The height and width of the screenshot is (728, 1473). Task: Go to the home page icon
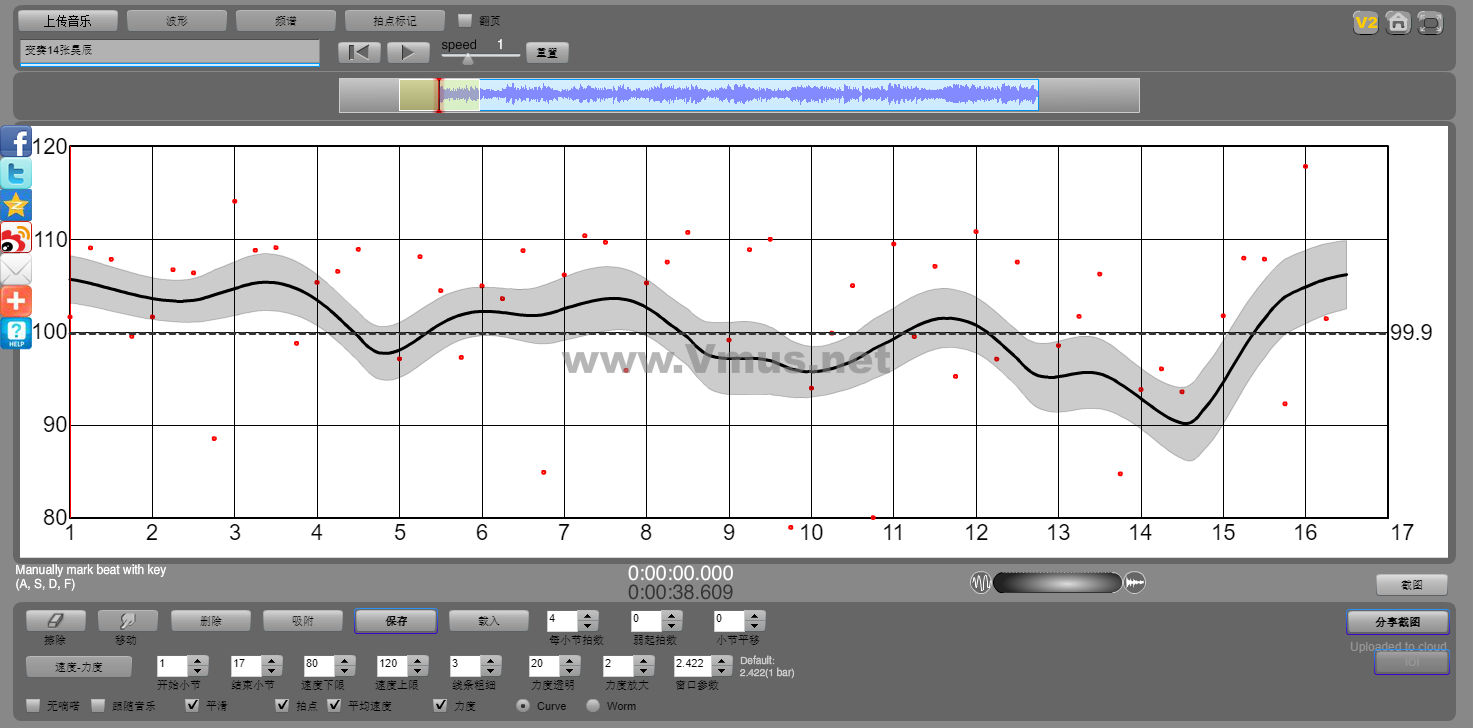click(x=1398, y=22)
